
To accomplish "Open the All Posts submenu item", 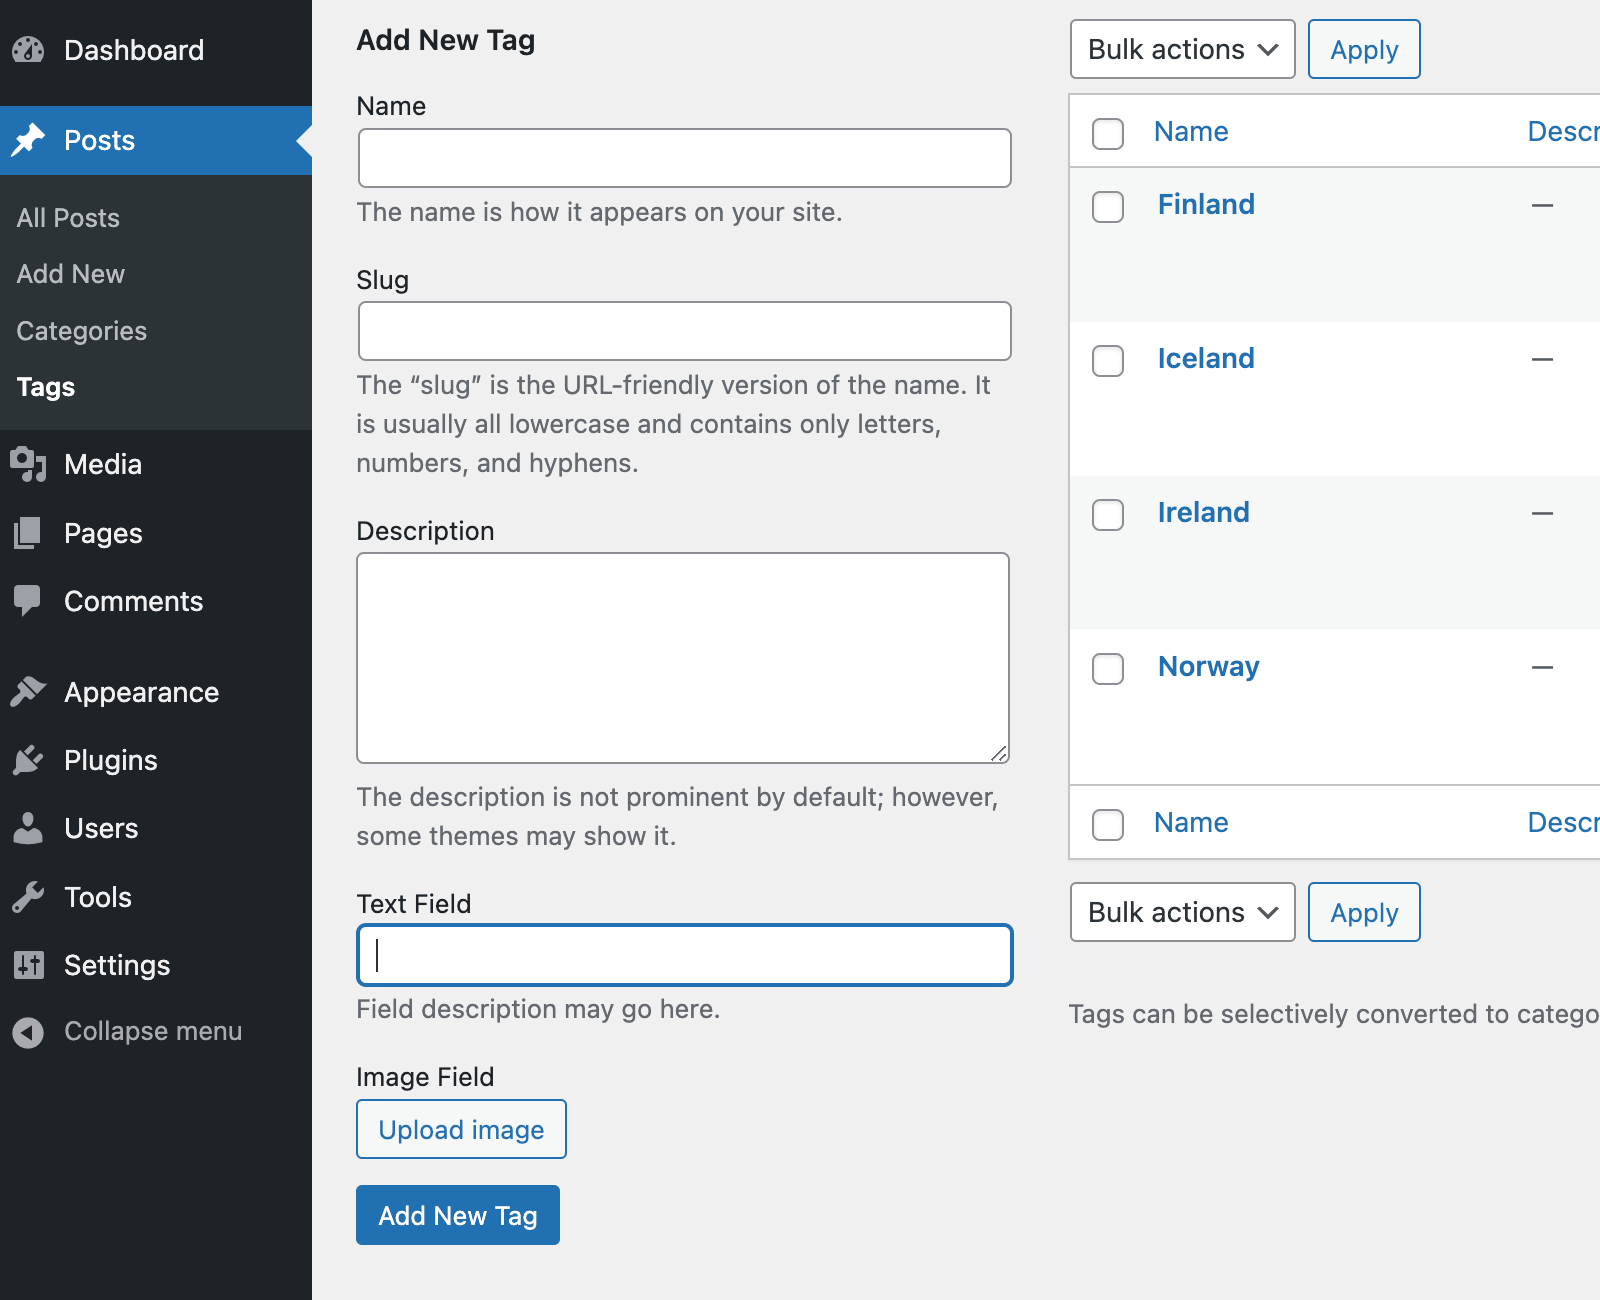I will 68,218.
